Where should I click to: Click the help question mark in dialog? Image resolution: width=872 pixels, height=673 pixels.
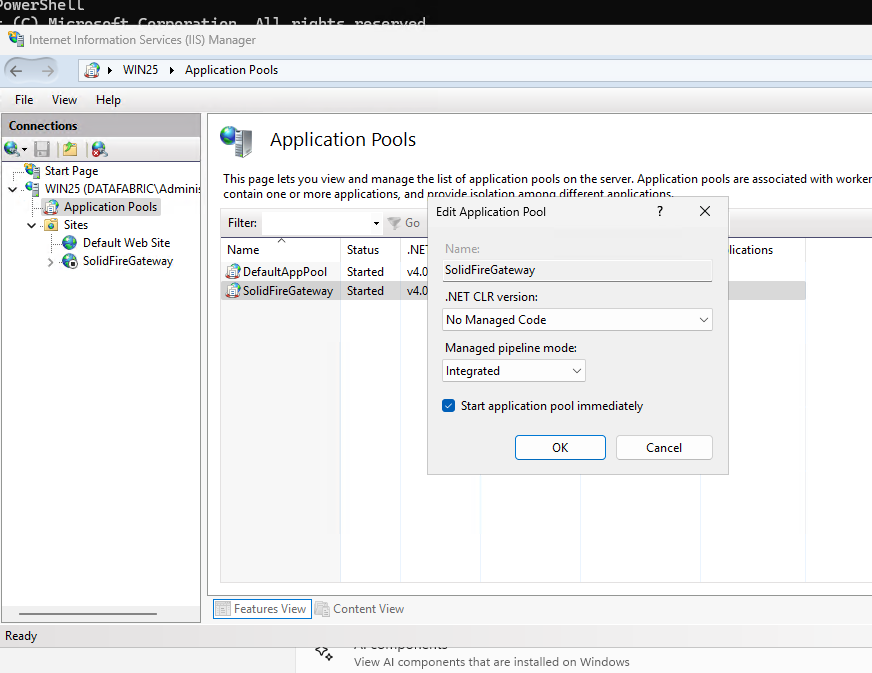660,211
